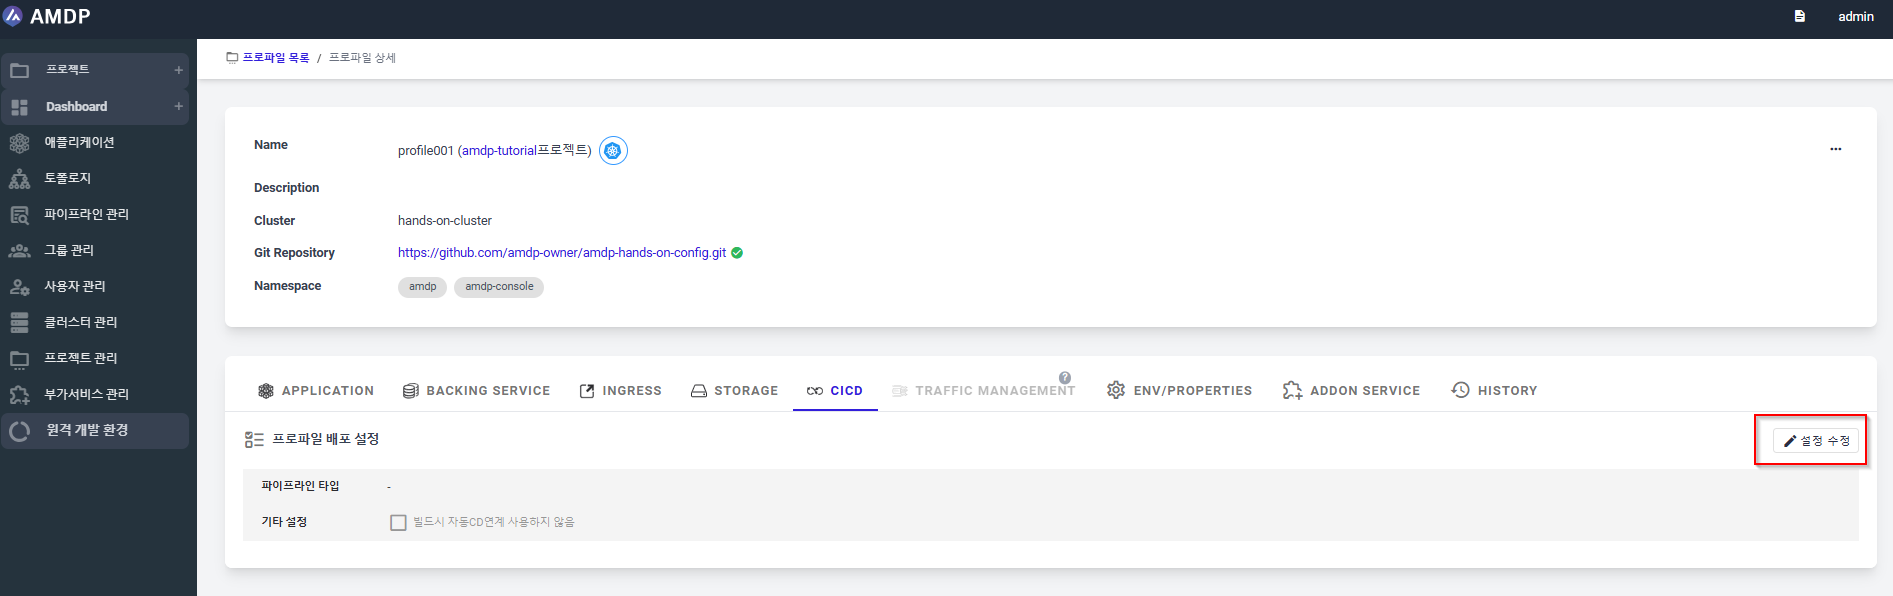Switch to the APPLICATION tab
The height and width of the screenshot is (596, 1893).
(316, 391)
